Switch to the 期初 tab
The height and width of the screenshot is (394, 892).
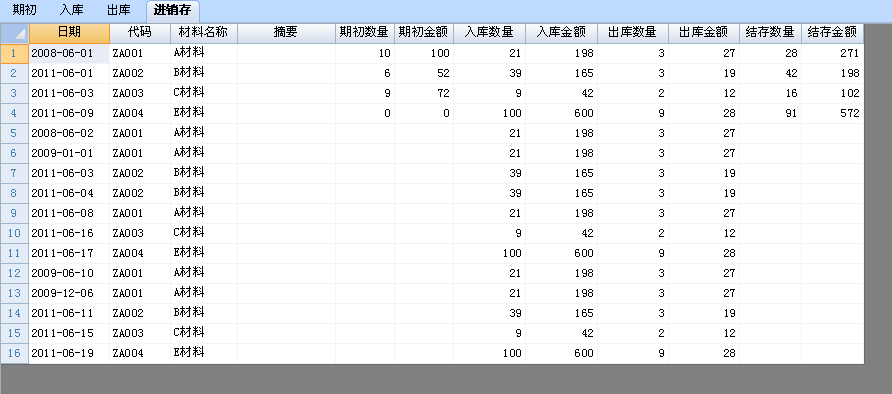pos(24,10)
